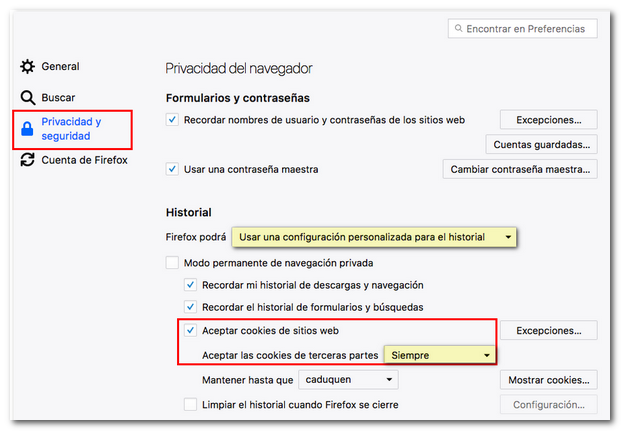Image resolution: width=621 pixels, height=431 pixels.
Task: Open Mantener hasta que caduquen dropdown
Action: (x=348, y=380)
